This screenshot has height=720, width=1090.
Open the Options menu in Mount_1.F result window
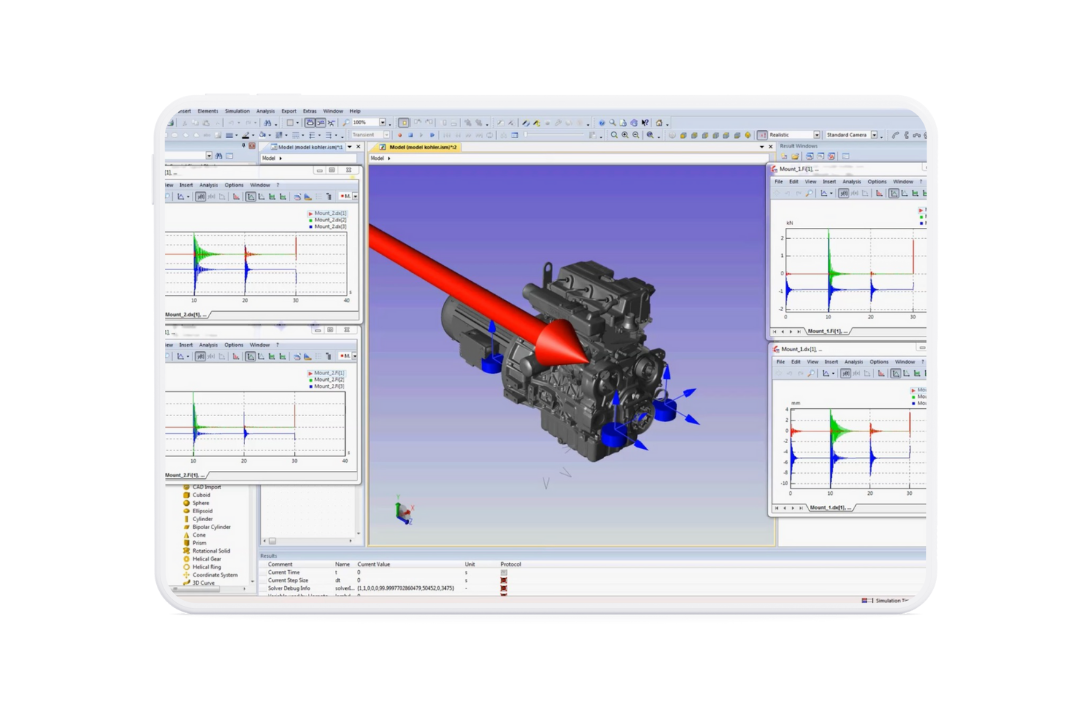[877, 182]
